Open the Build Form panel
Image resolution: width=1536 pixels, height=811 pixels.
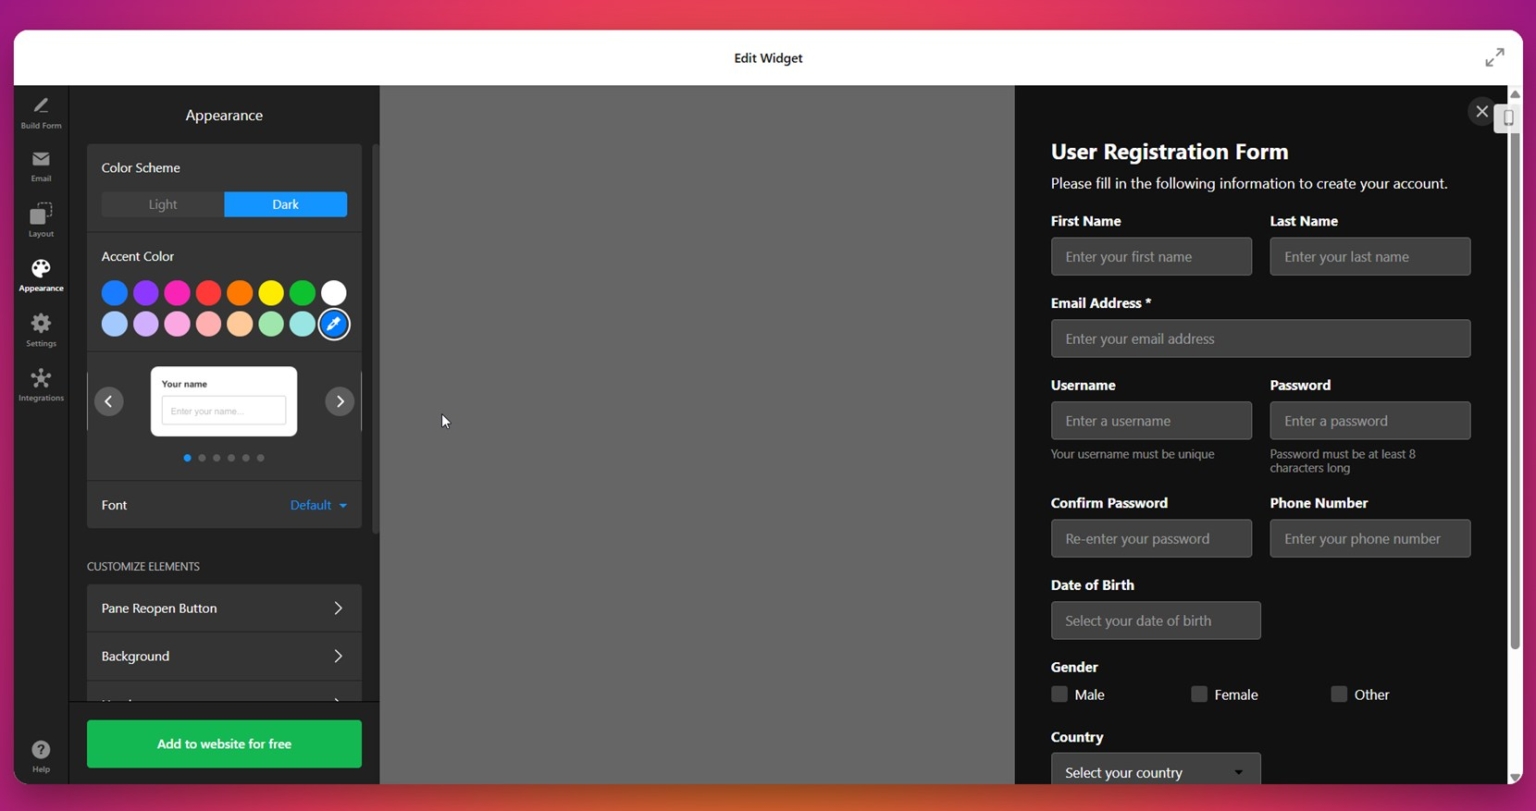pyautogui.click(x=41, y=112)
